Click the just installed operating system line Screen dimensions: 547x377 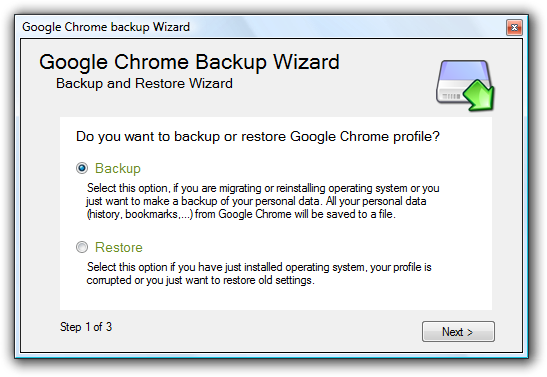click(259, 267)
